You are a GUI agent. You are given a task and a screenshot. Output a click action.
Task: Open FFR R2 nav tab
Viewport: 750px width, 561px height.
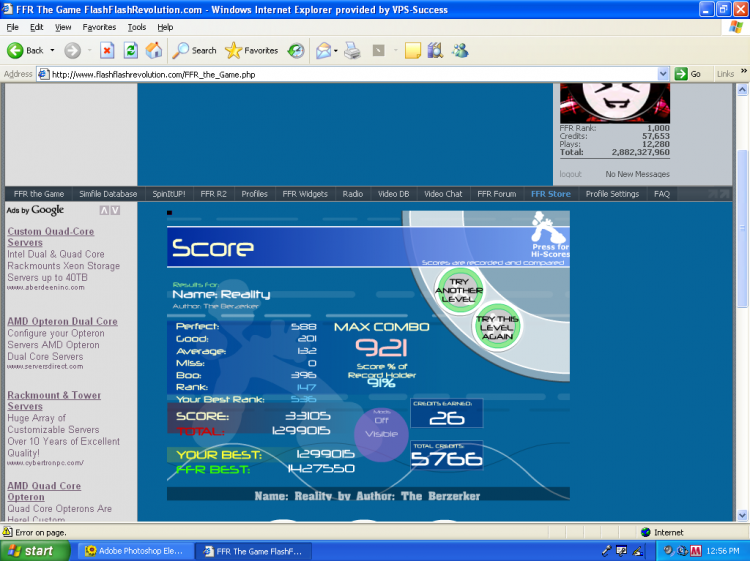coord(213,194)
